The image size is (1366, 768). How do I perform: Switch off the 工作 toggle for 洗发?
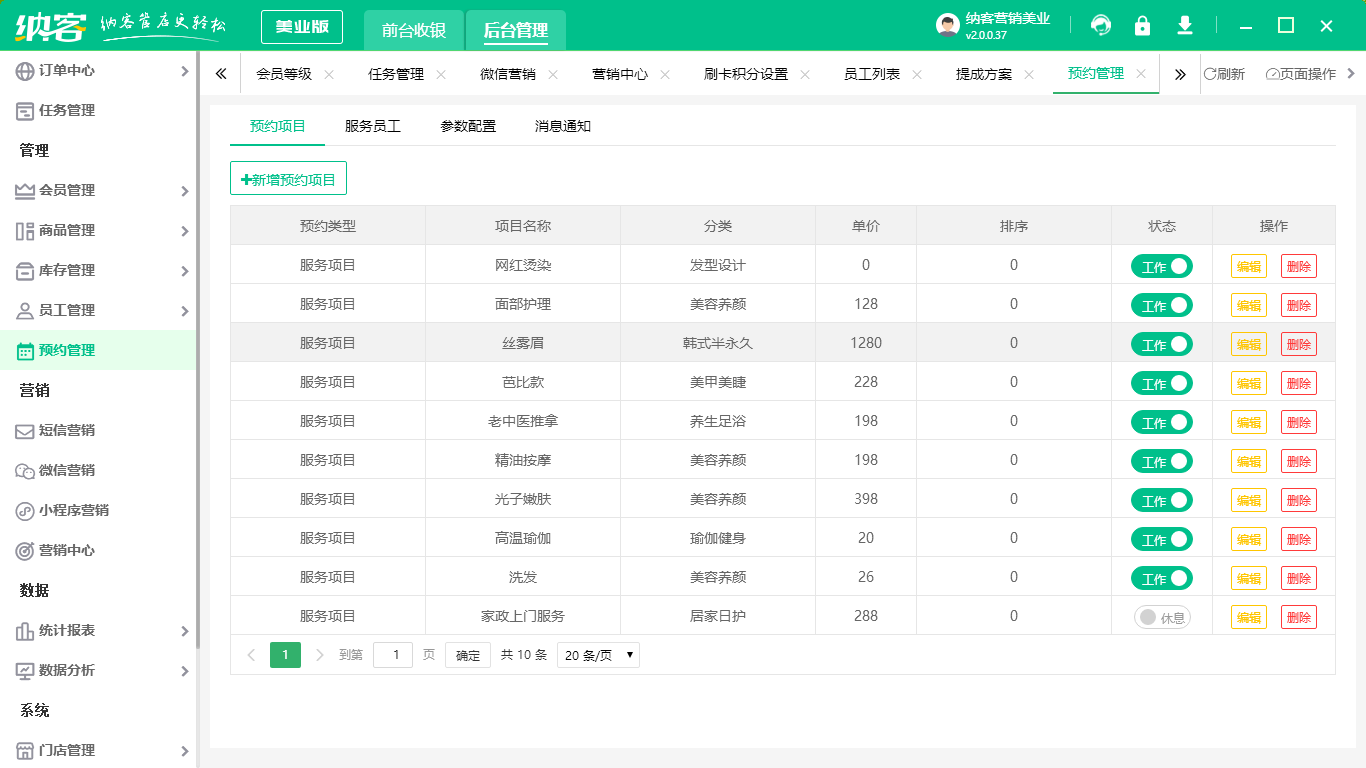tap(1161, 577)
